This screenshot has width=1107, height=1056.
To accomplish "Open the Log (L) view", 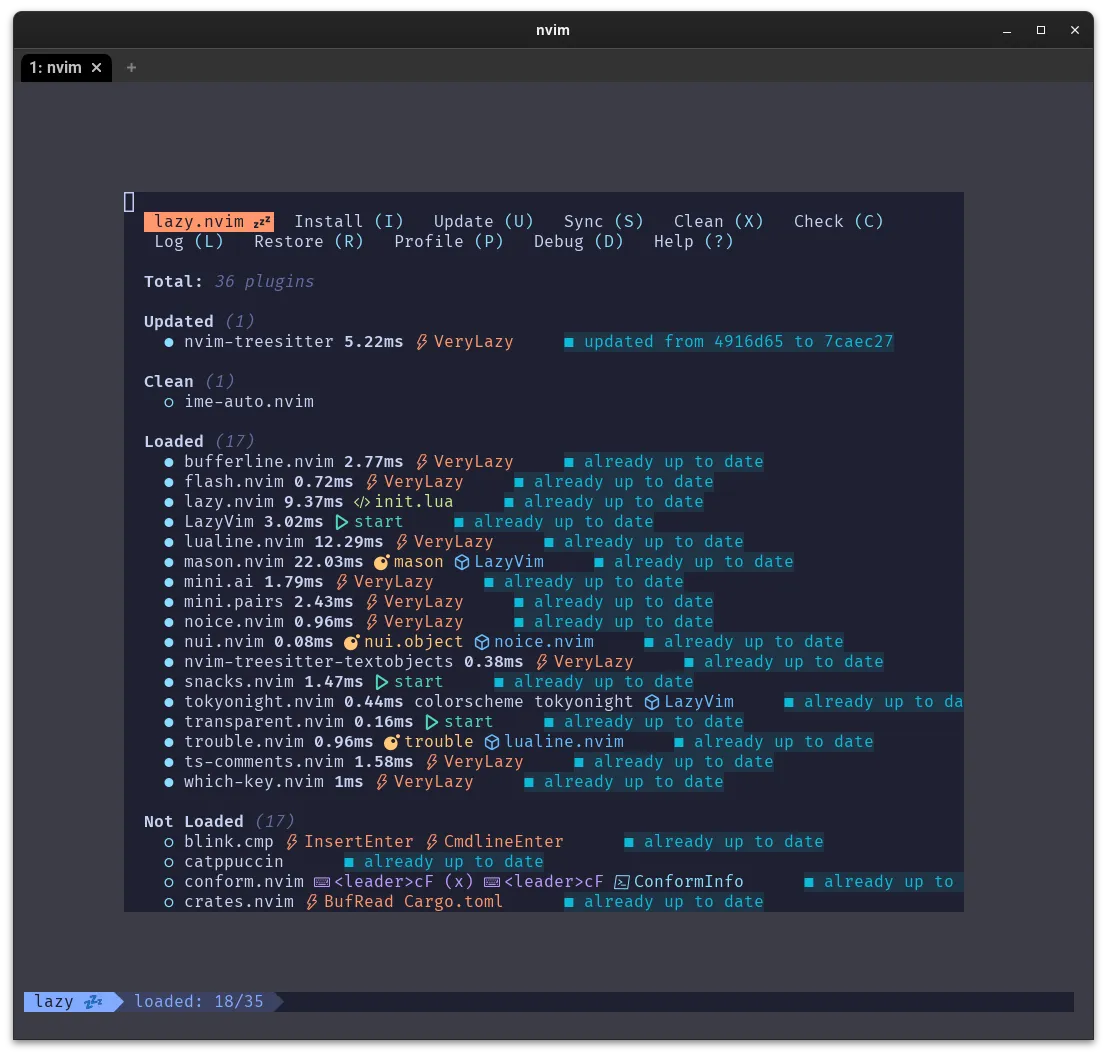I will tap(189, 241).
